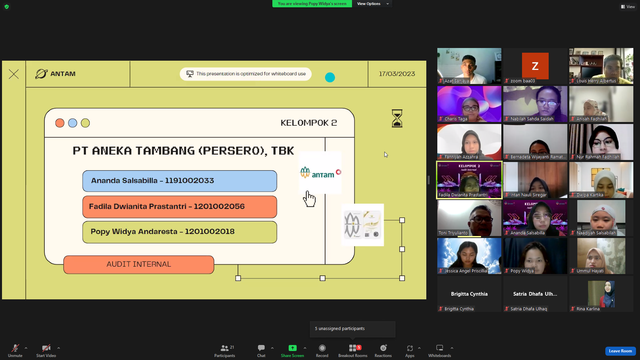Click the antam logo image on slide

pyautogui.click(x=320, y=173)
